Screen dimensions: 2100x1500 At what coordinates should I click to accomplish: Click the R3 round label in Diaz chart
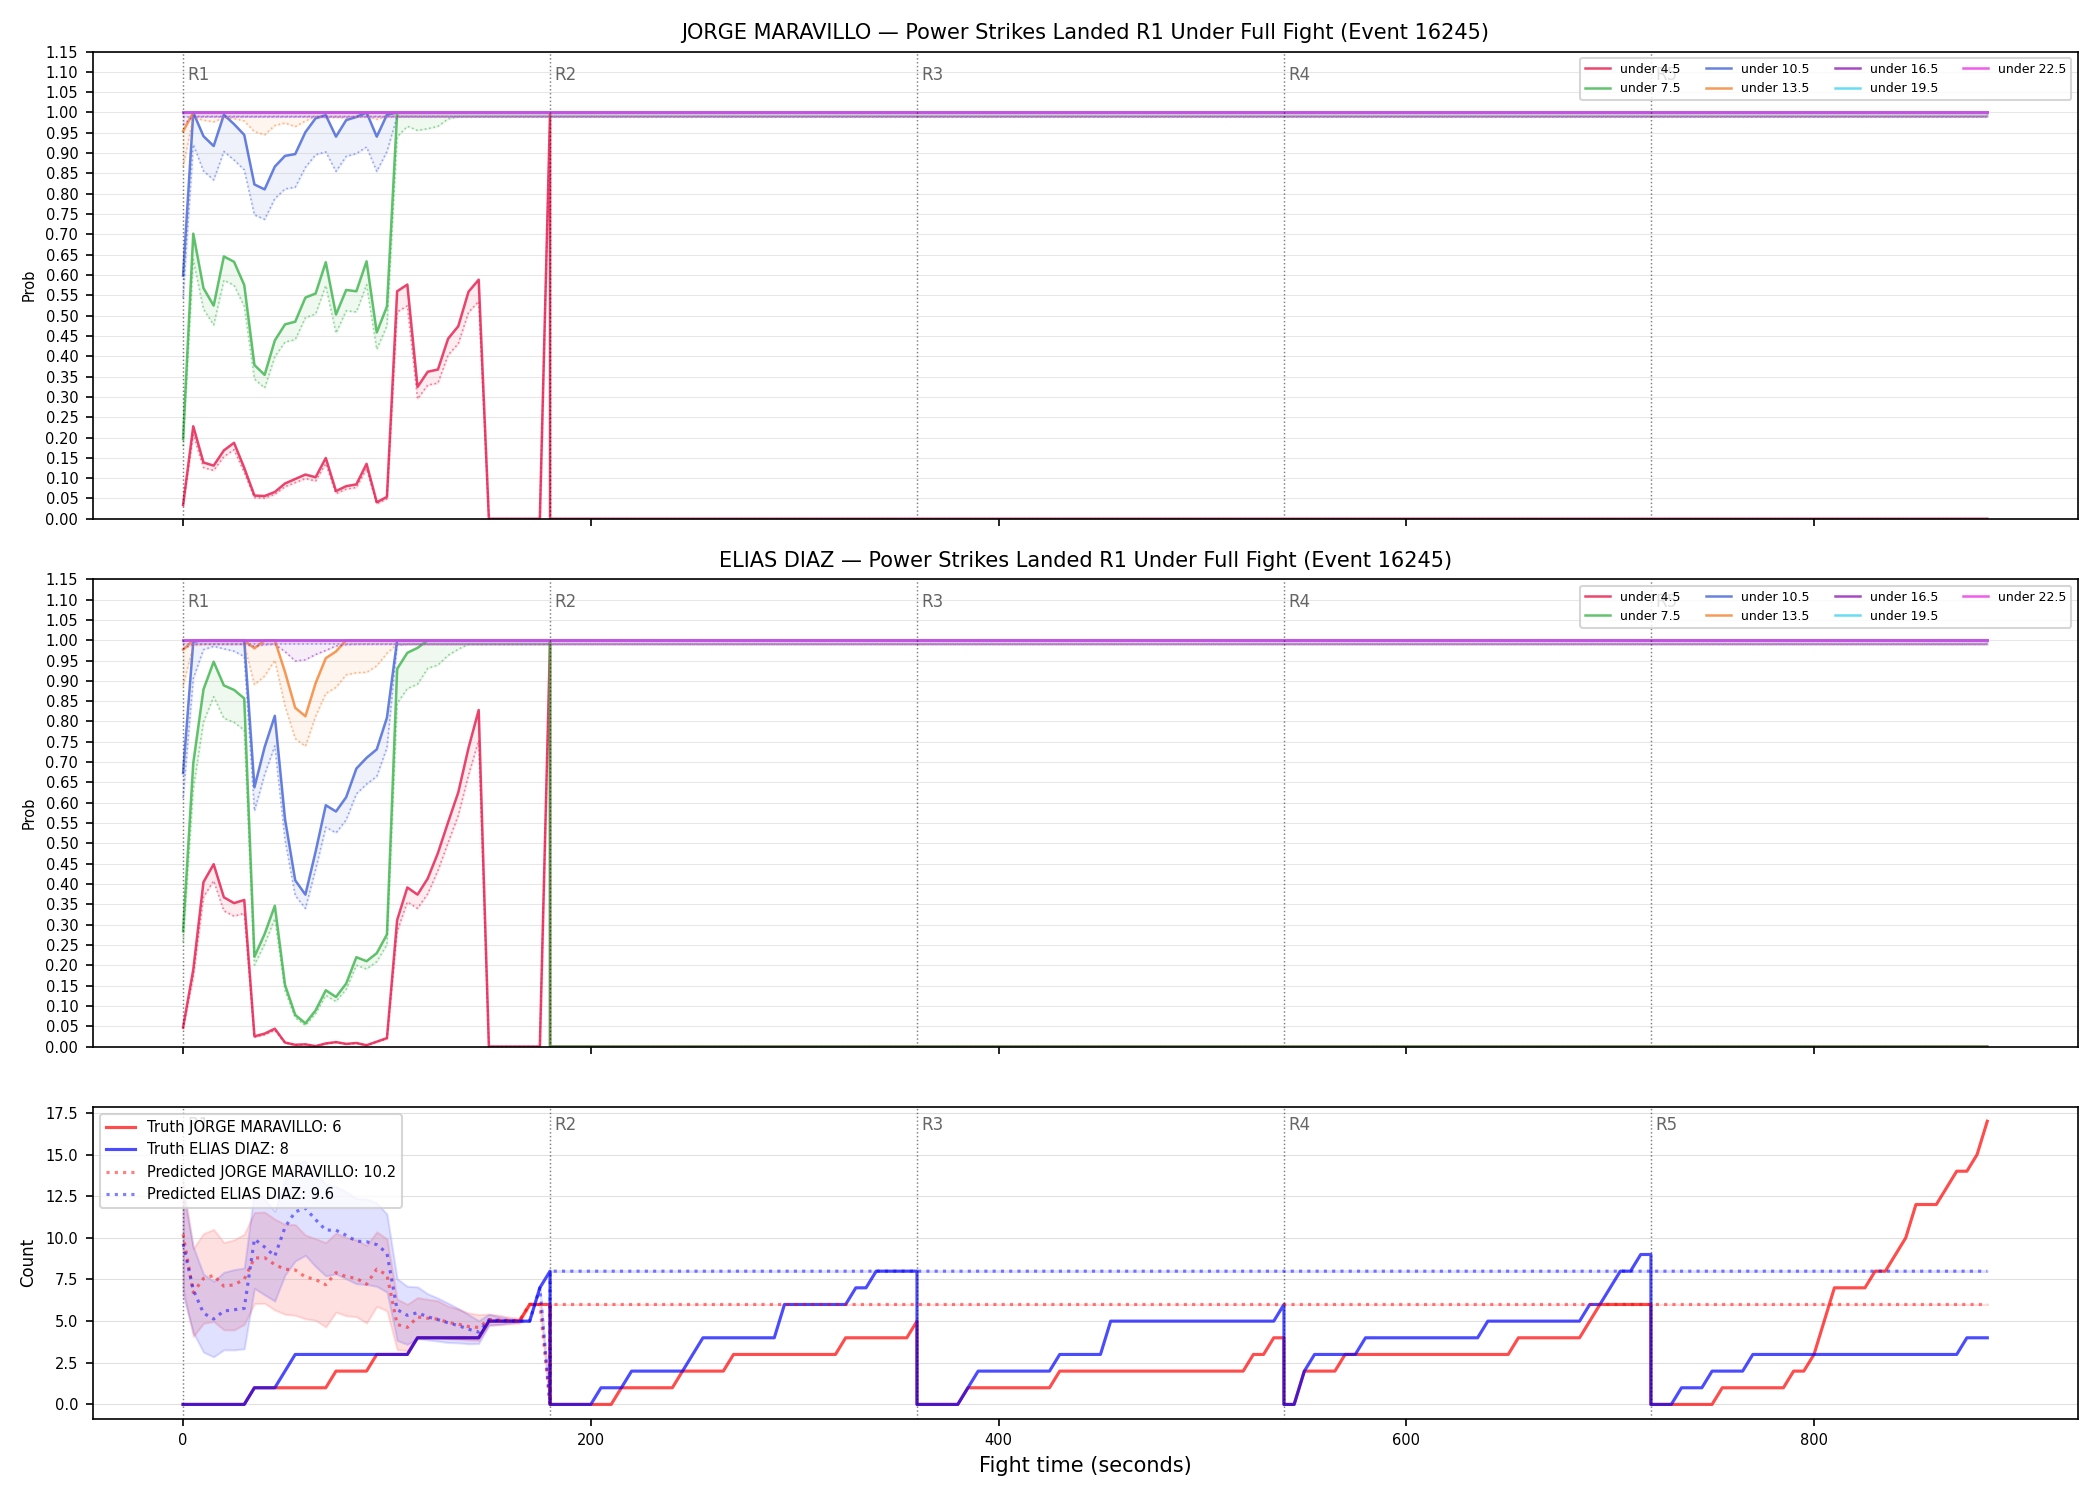tap(932, 601)
